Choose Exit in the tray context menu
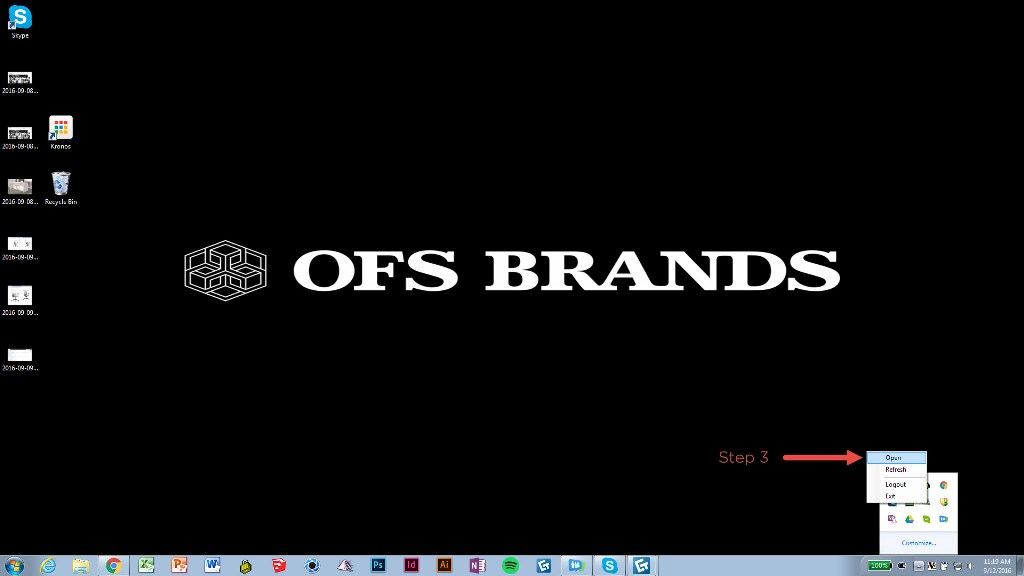 (x=897, y=496)
